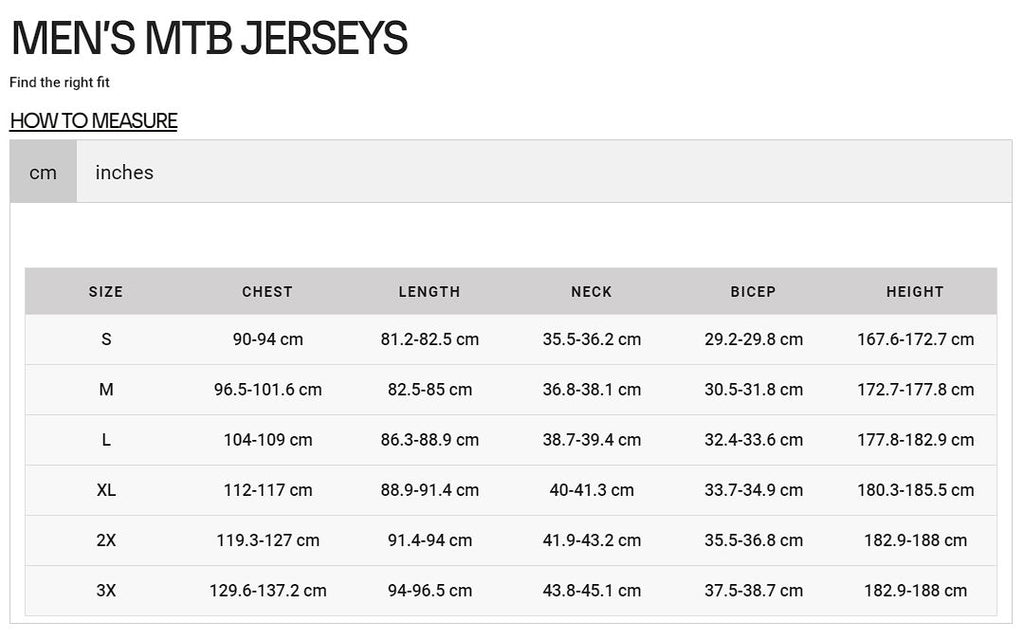Click the MEN'S MTB JERSEYS heading
Viewport: 1024px width, 640px height.
[210, 38]
